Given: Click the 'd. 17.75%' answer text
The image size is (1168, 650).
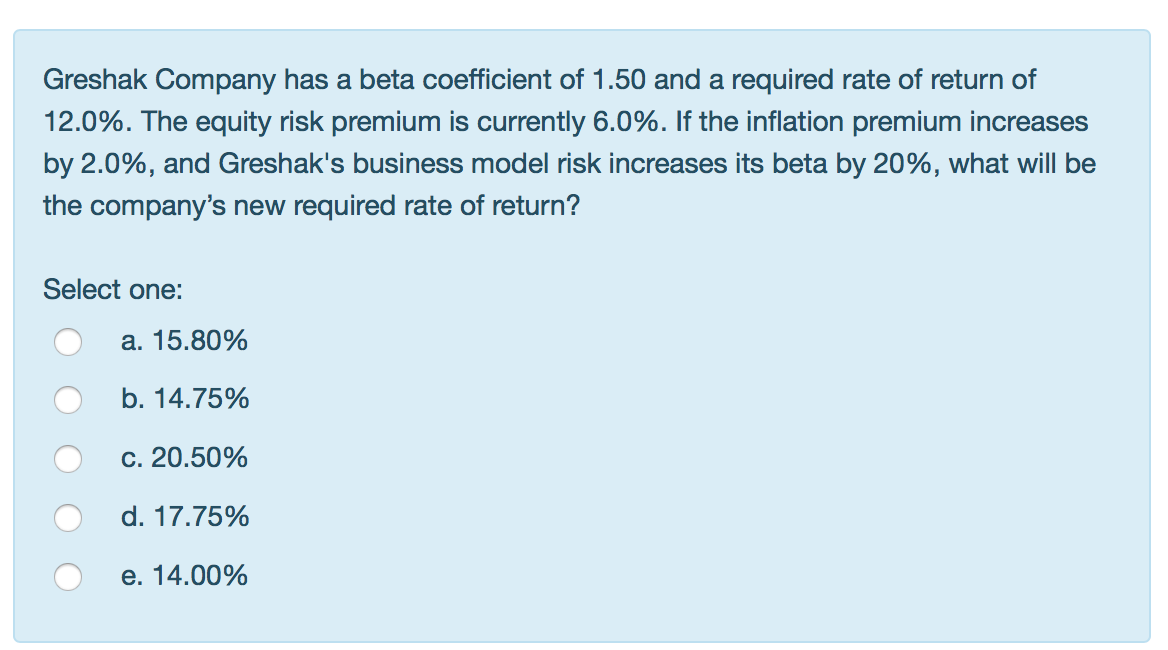Looking at the screenshot, I should pyautogui.click(x=185, y=517).
